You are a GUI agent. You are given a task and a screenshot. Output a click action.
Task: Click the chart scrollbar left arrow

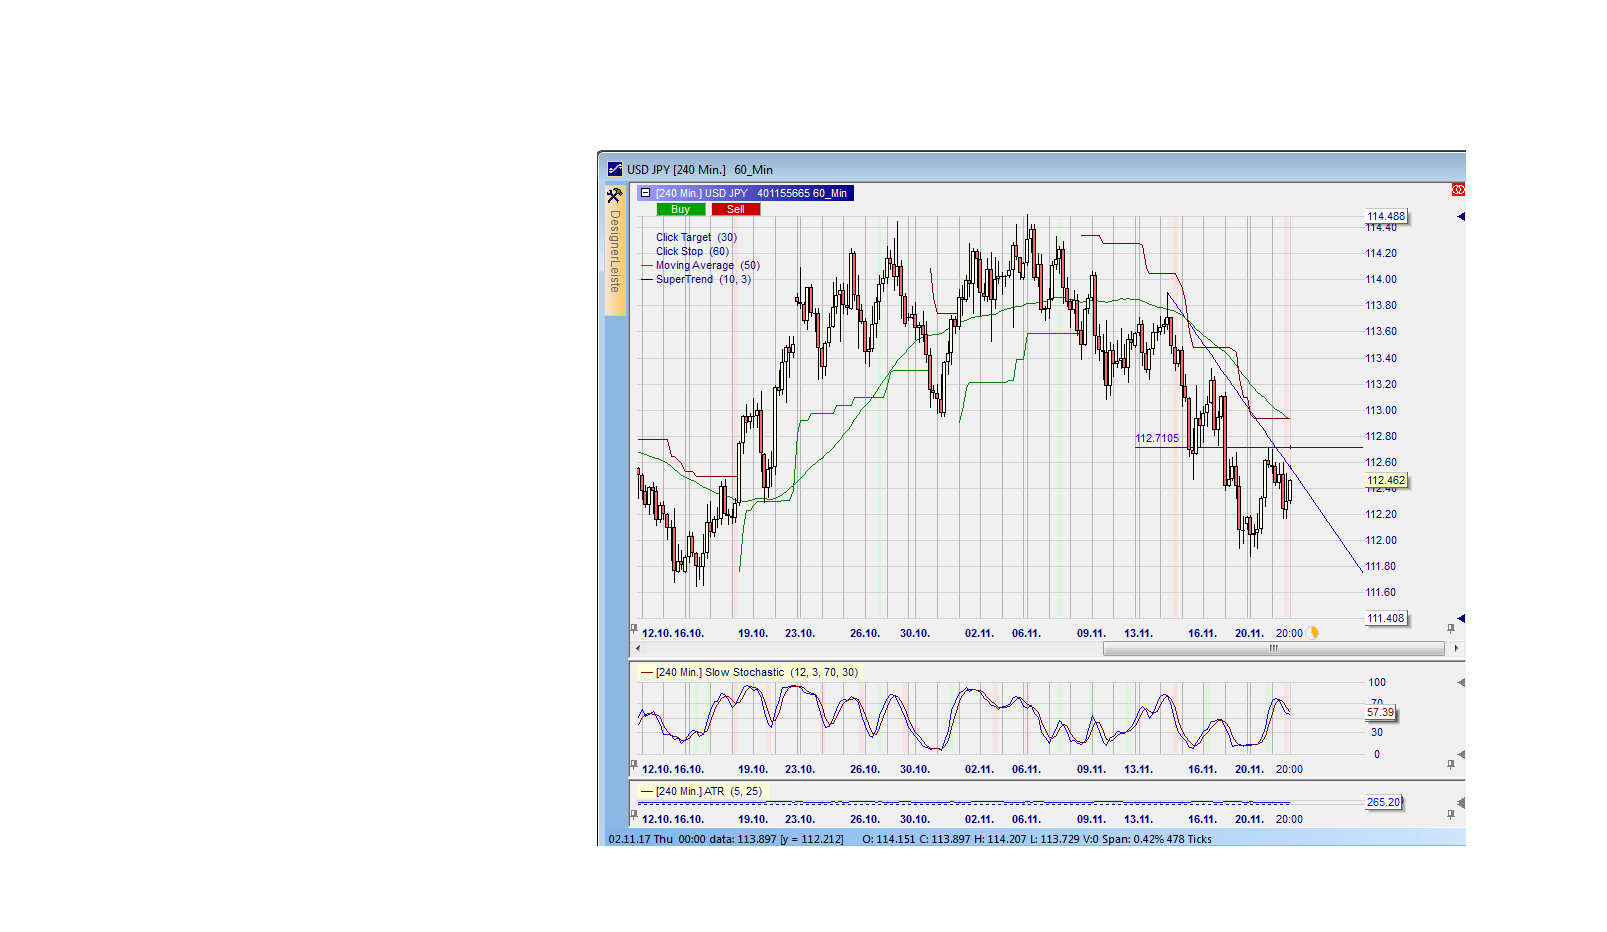[638, 649]
